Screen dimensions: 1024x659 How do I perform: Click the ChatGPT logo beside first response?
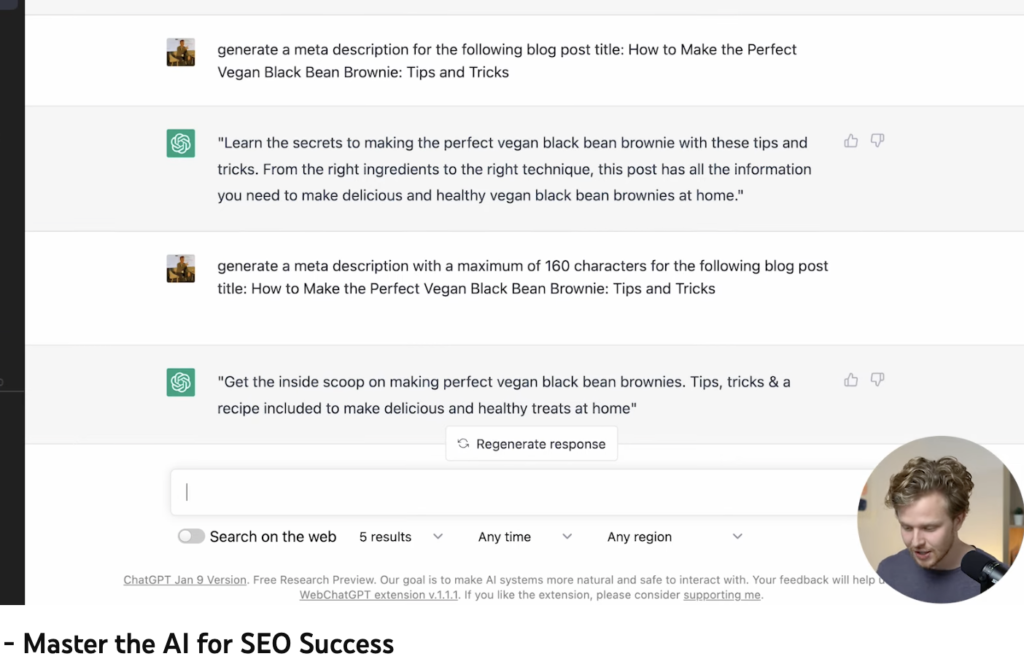181,143
